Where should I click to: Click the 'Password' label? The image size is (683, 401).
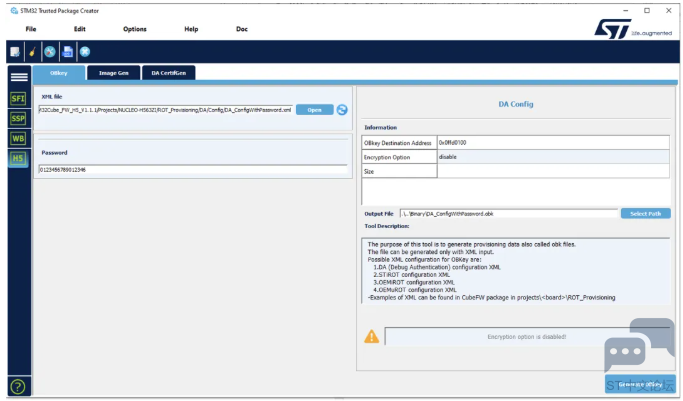(x=54, y=153)
